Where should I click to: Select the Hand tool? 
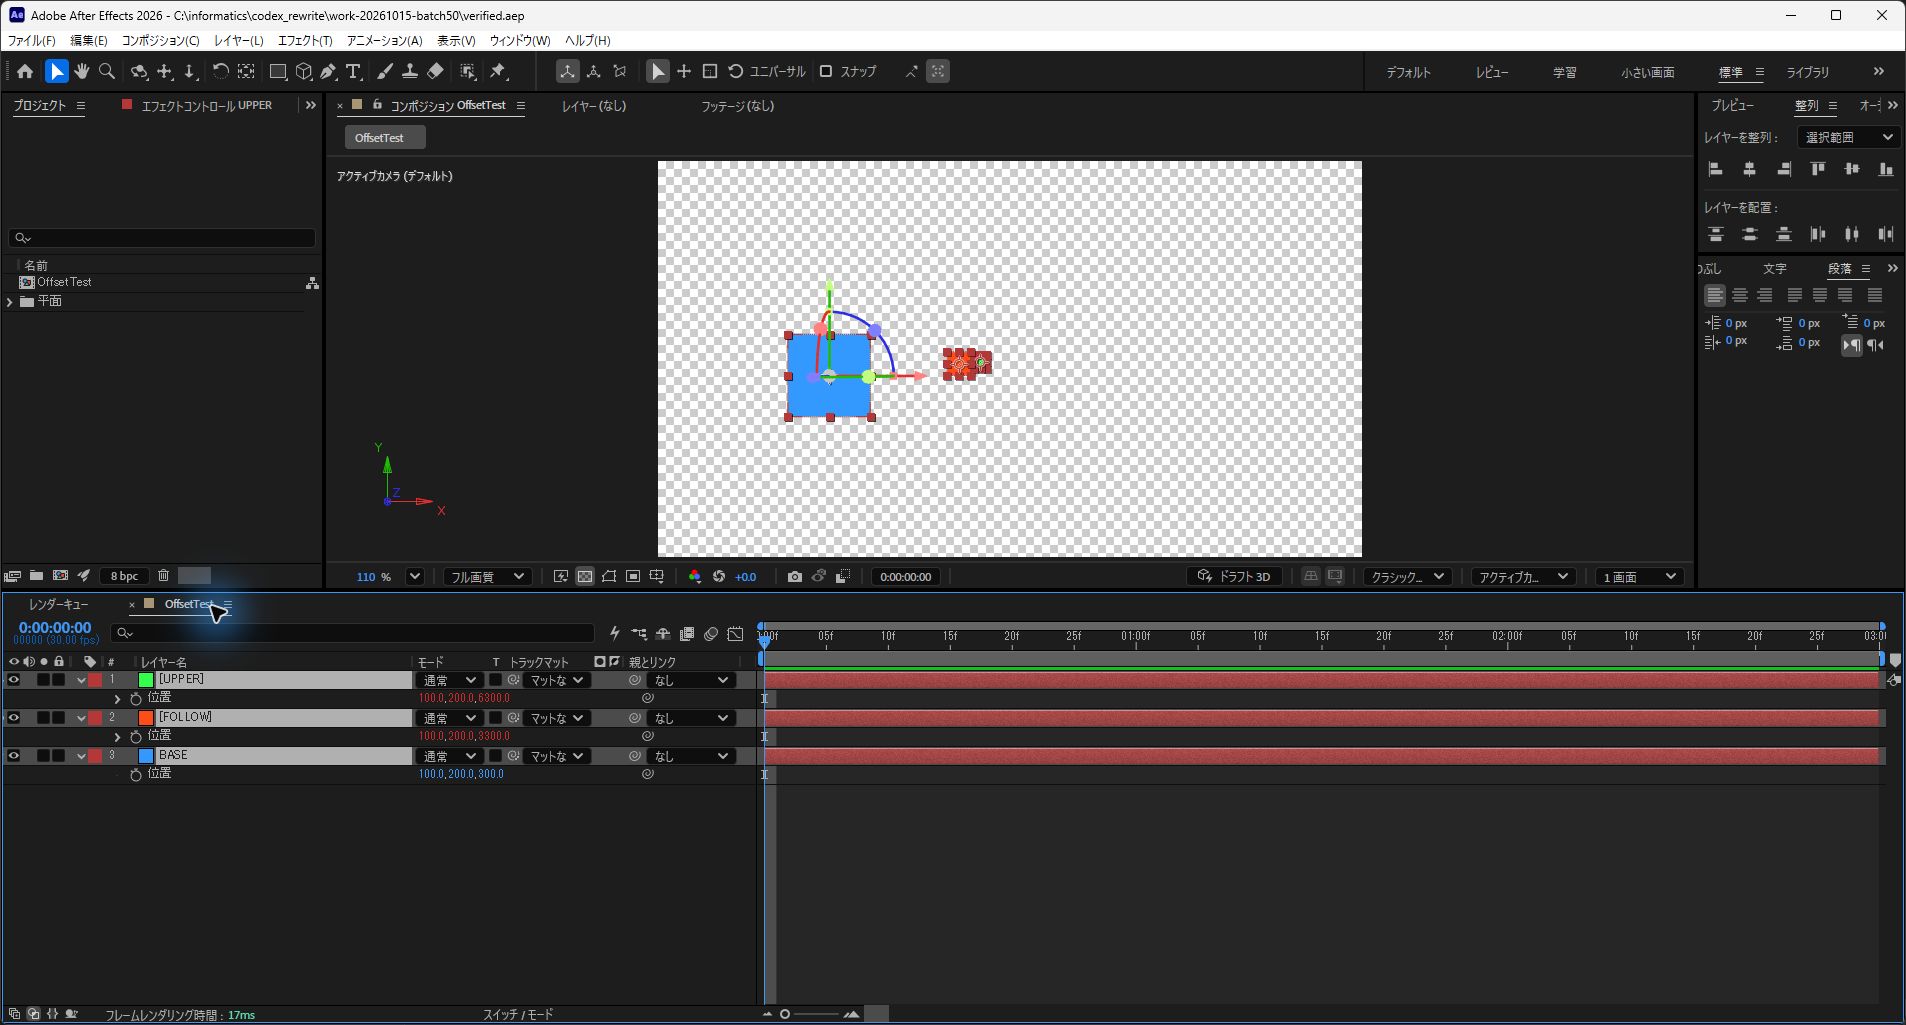click(x=82, y=71)
